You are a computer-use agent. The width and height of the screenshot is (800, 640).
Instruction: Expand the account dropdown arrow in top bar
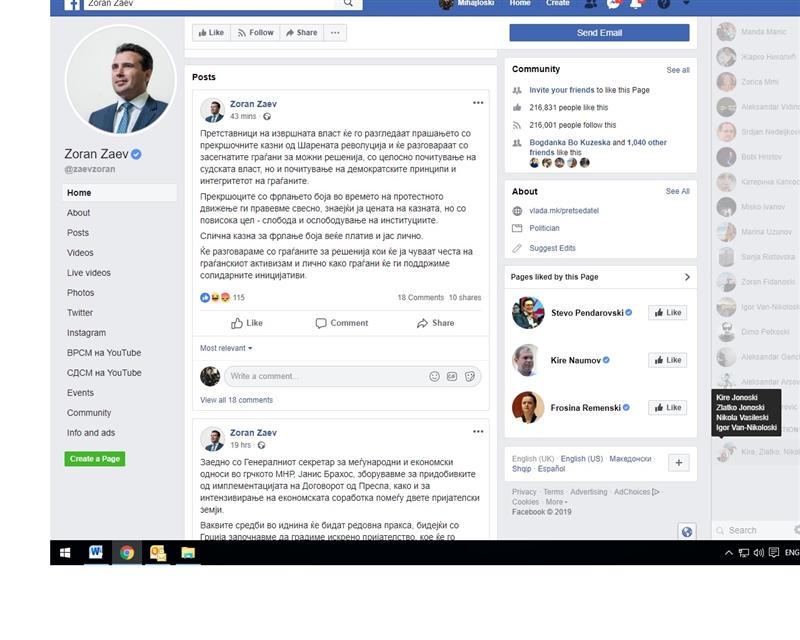[686, 3]
